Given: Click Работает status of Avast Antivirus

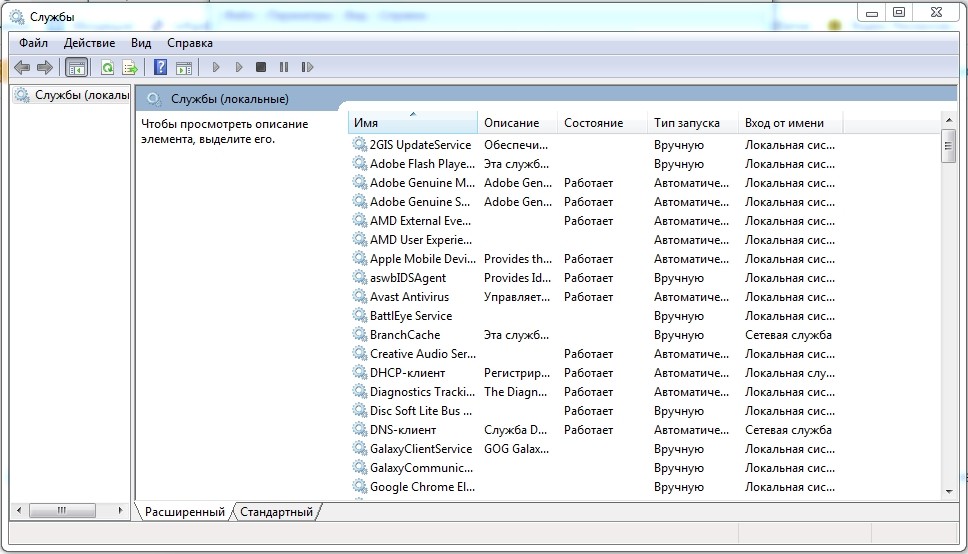Looking at the screenshot, I should pyautogui.click(x=588, y=296).
